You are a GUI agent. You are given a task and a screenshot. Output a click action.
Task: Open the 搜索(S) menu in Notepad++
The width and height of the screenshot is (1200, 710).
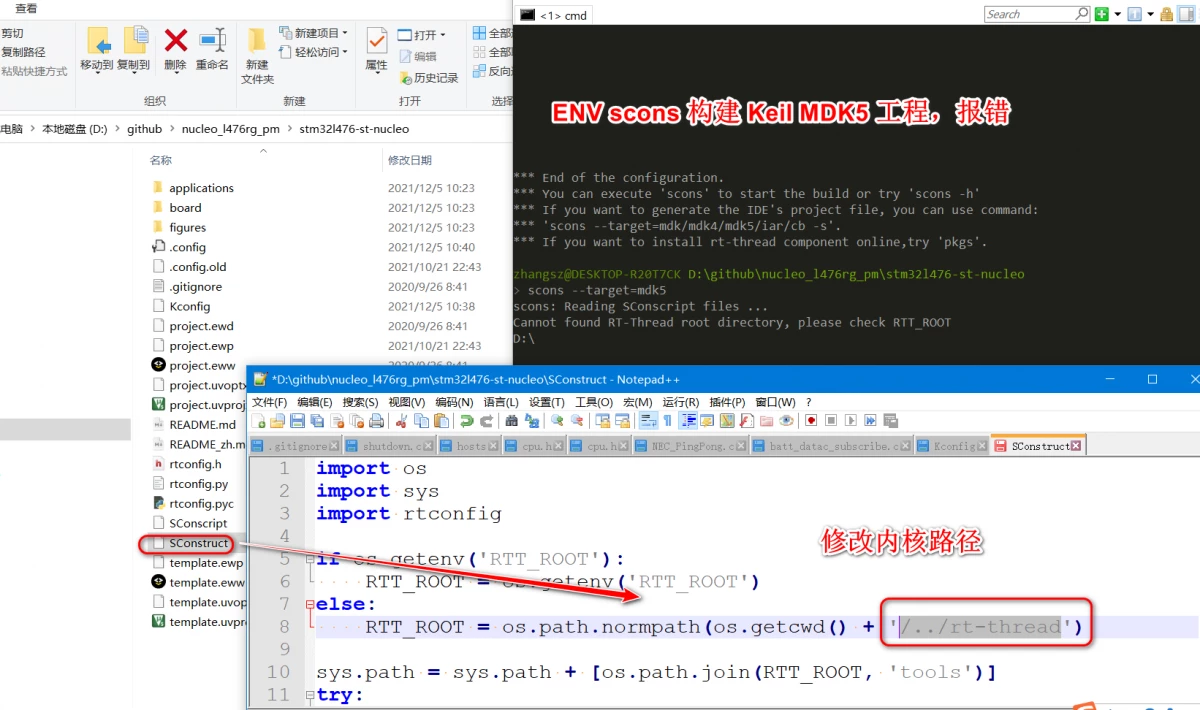[360, 402]
